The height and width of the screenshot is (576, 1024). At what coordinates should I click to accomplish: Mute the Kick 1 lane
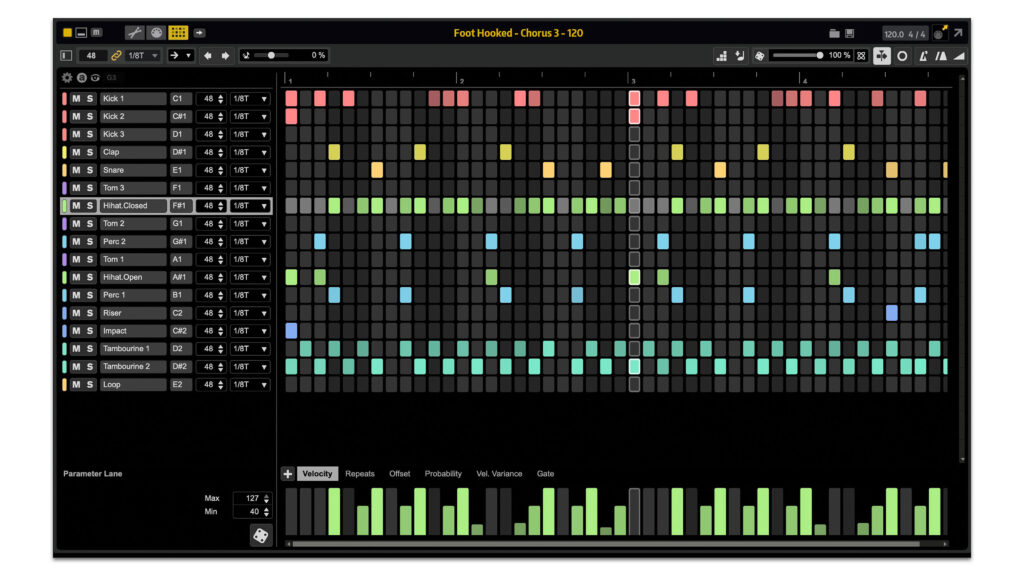pyautogui.click(x=76, y=99)
